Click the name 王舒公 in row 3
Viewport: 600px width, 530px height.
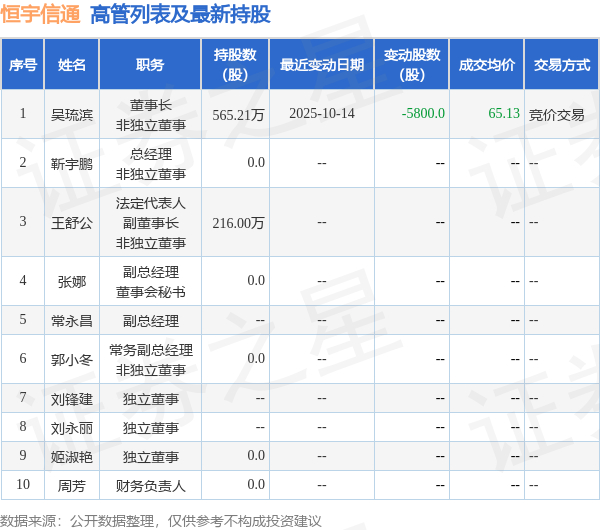[x=72, y=223]
